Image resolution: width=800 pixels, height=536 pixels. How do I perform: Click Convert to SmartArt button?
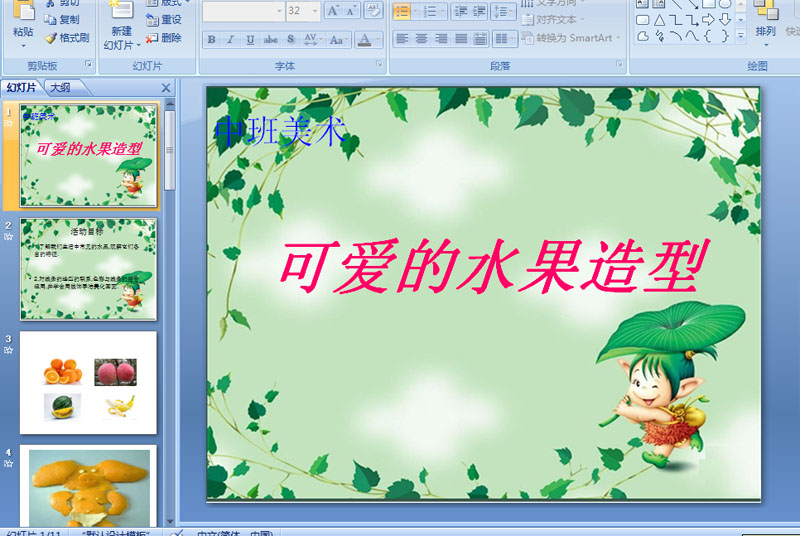[571, 38]
